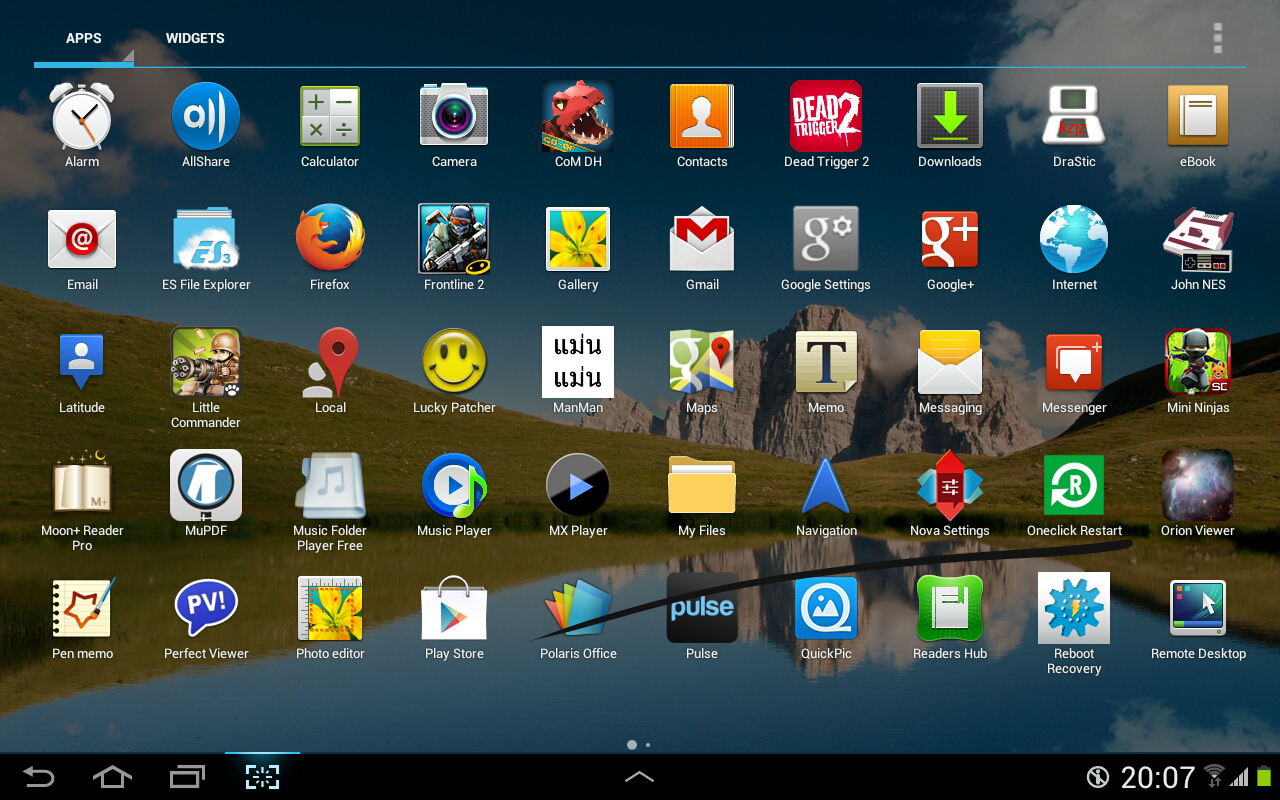The image size is (1280, 800).
Task: Open the Firefox browser
Action: 330,239
